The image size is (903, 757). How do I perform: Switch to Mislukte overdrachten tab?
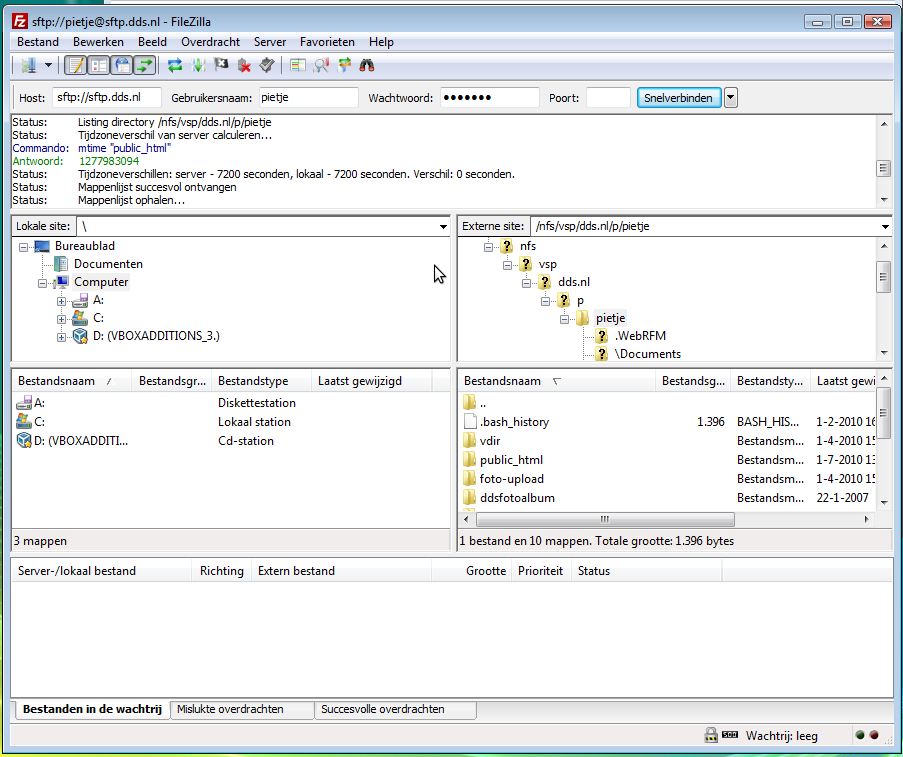(242, 709)
